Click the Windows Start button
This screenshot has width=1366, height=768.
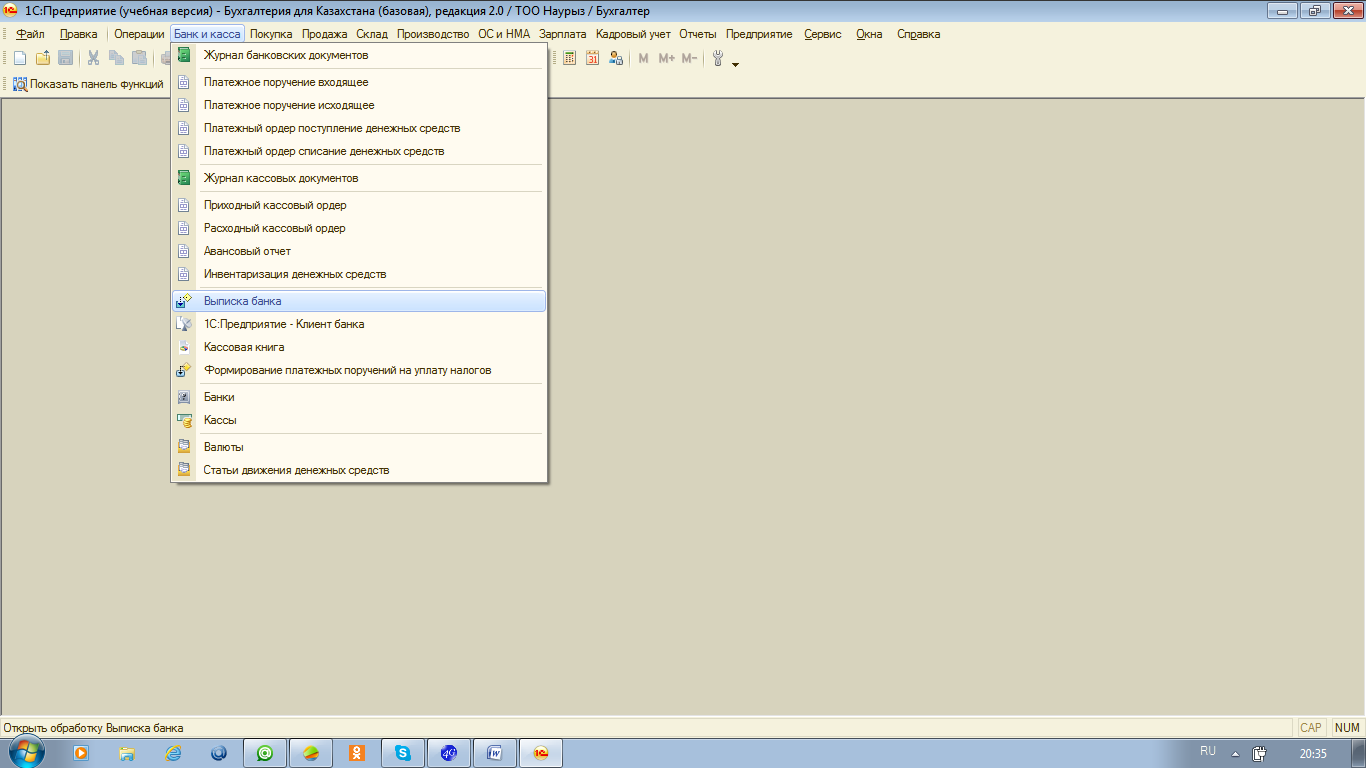pos(28,752)
